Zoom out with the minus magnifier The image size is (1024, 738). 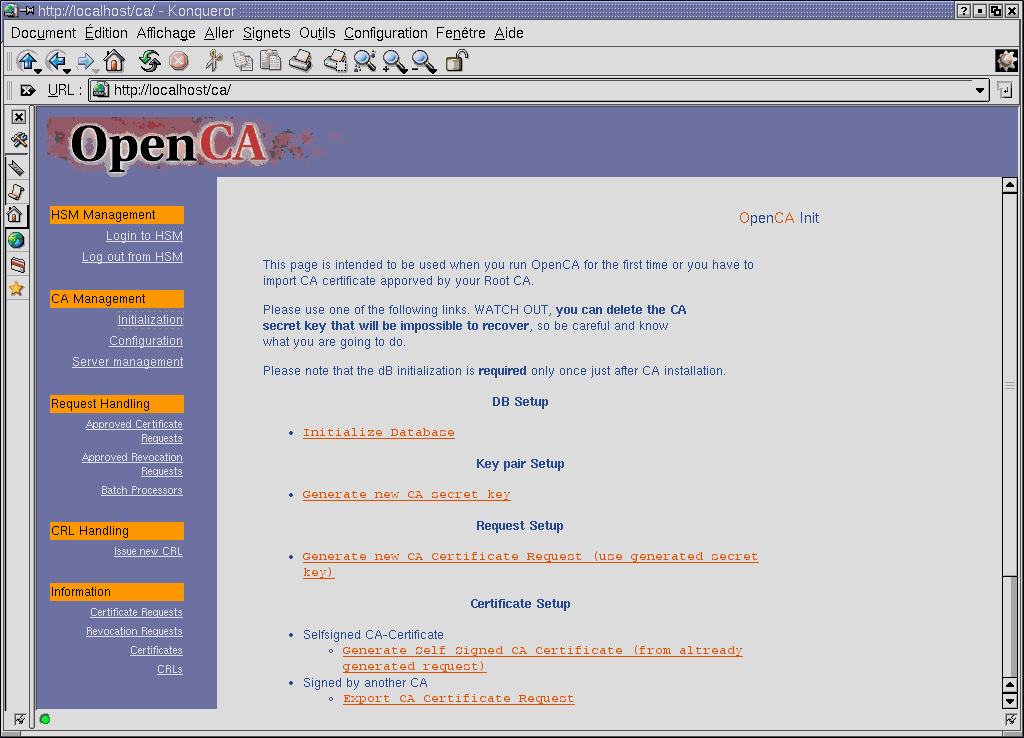(424, 61)
